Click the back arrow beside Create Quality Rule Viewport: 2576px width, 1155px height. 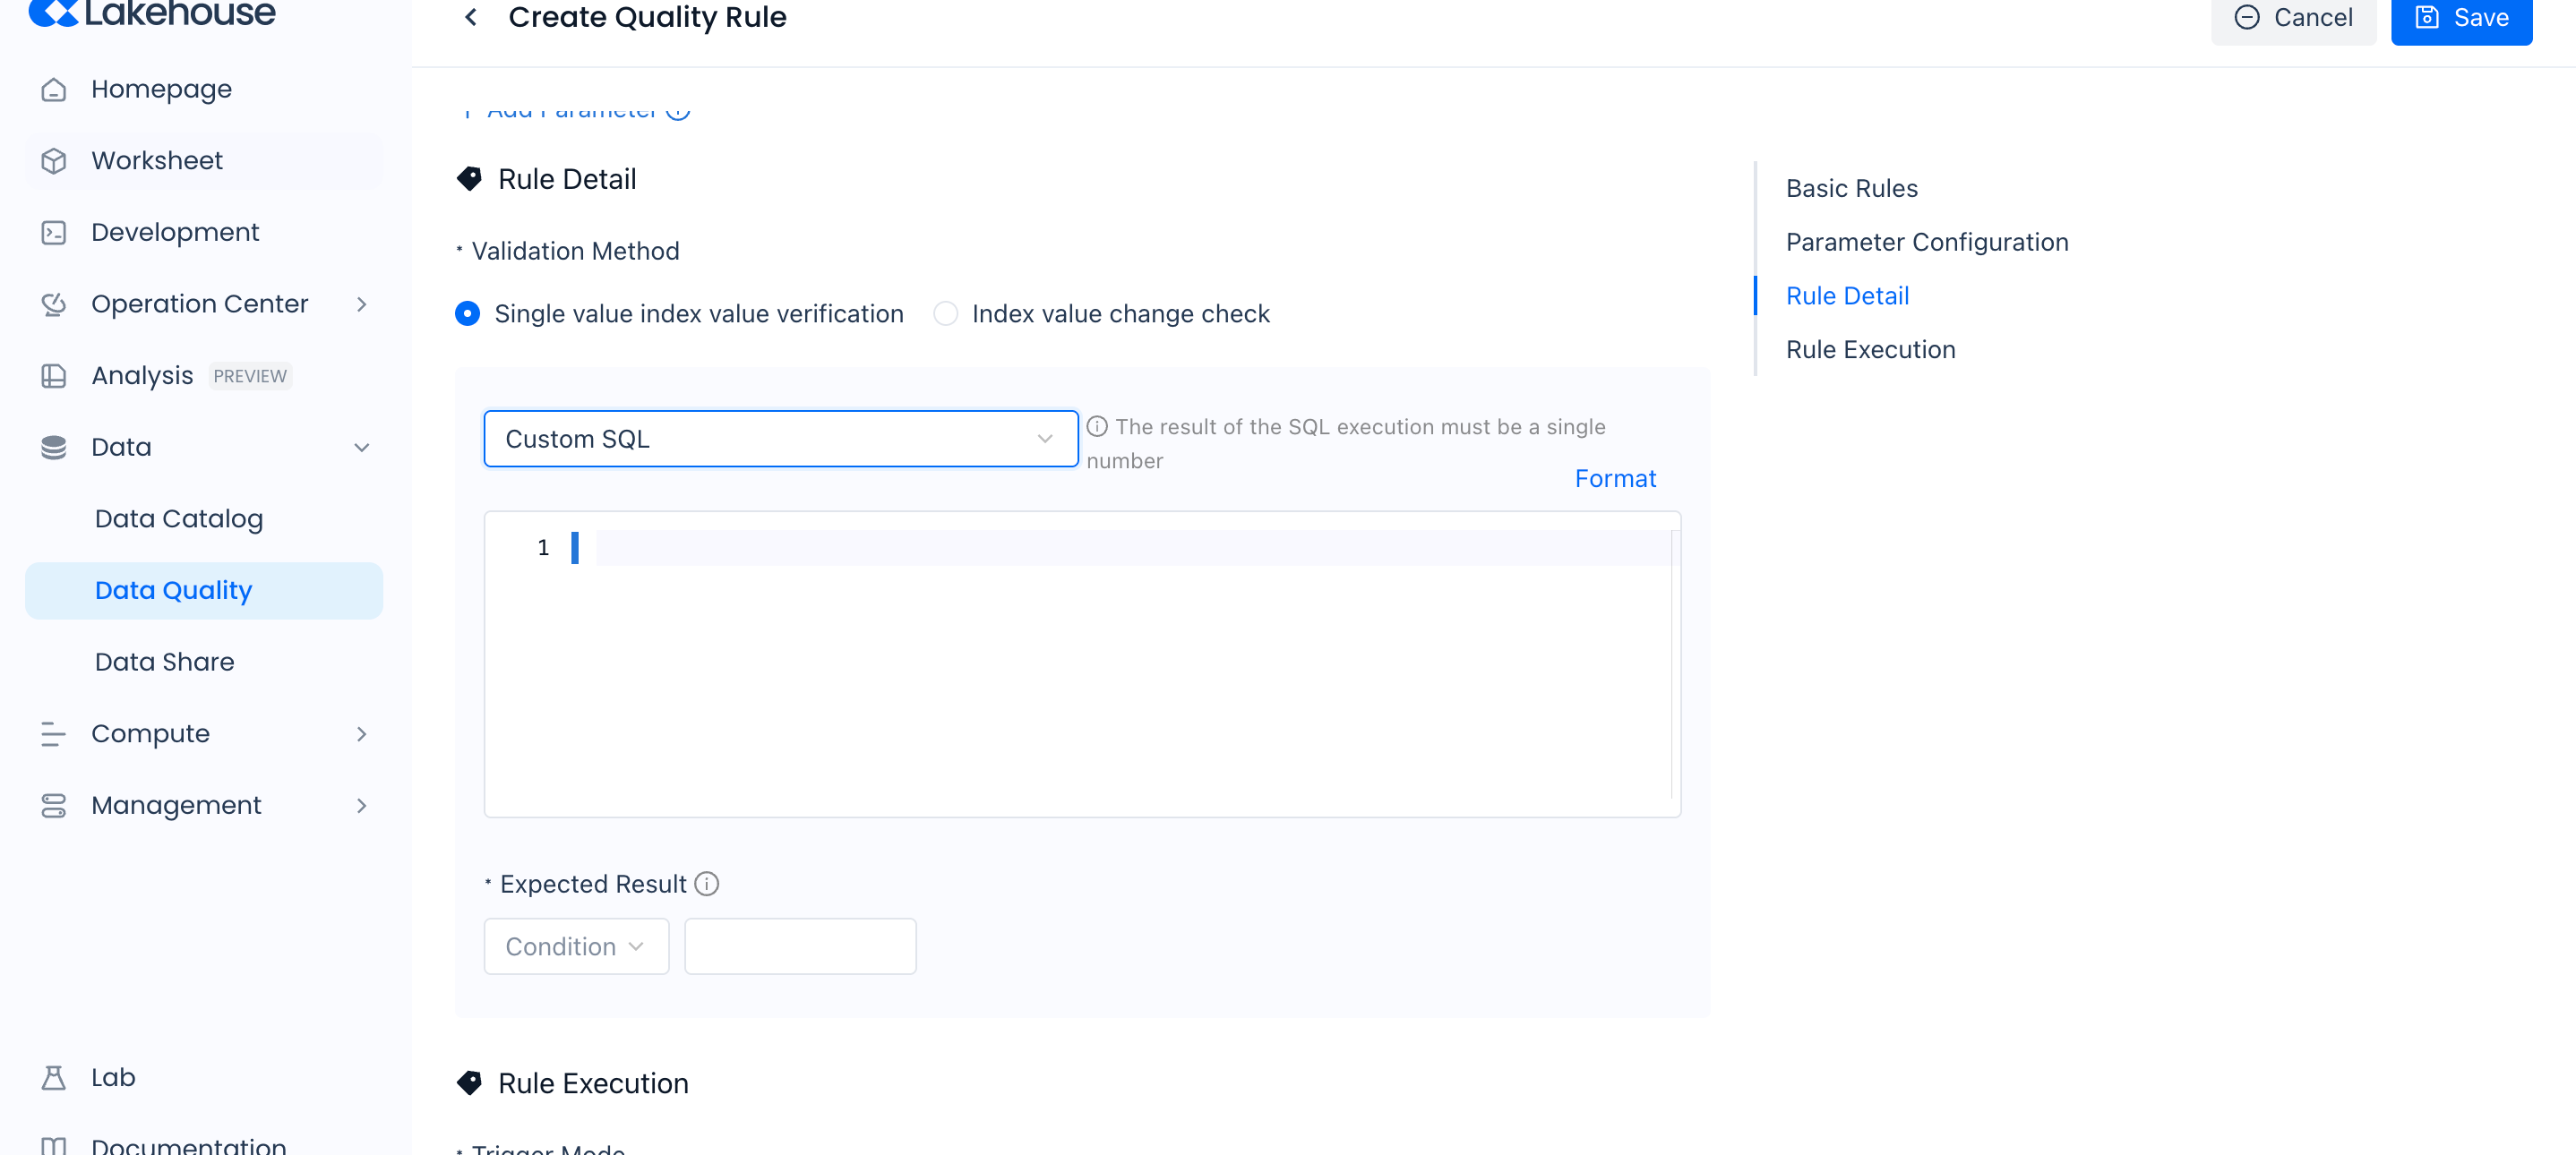click(x=471, y=17)
